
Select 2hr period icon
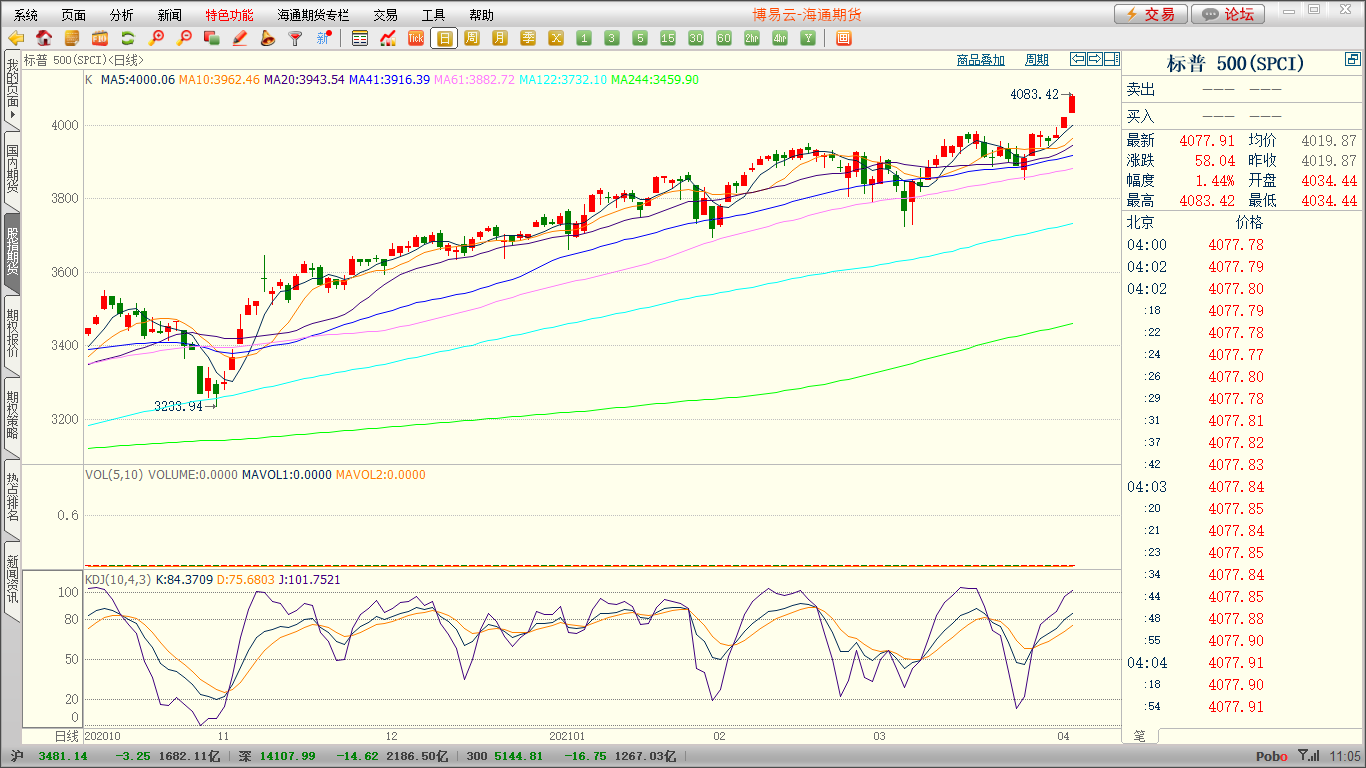coord(752,38)
